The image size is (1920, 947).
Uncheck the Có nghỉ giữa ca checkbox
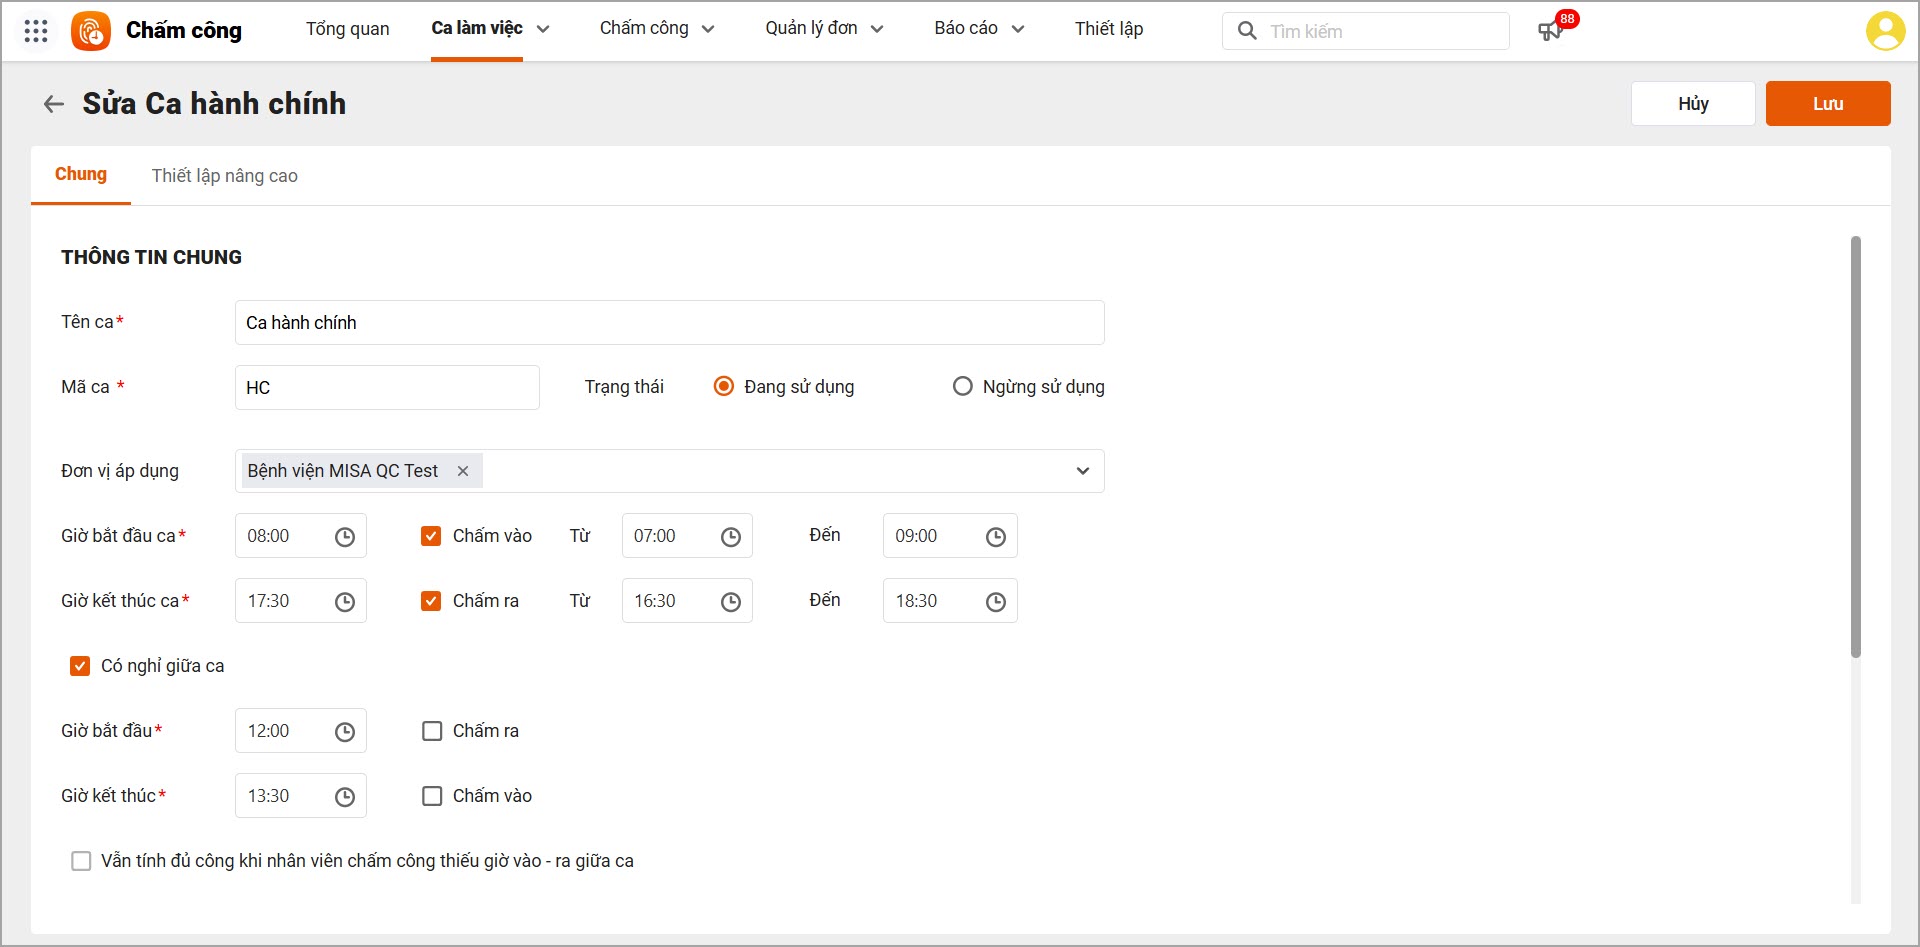(80, 666)
